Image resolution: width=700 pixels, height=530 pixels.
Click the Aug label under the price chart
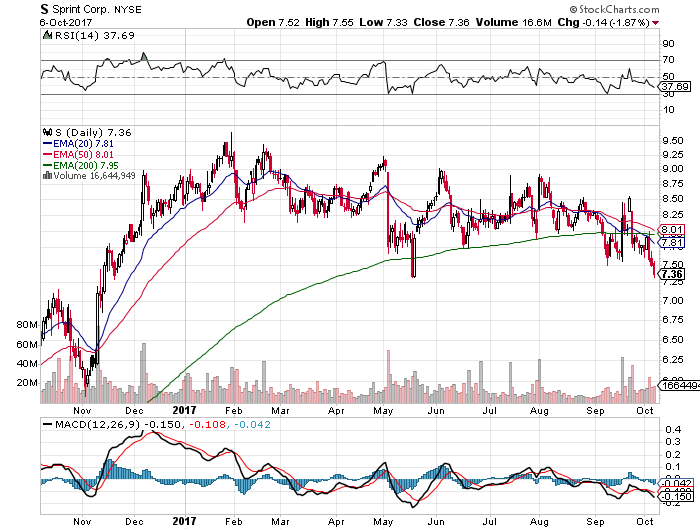coord(539,410)
